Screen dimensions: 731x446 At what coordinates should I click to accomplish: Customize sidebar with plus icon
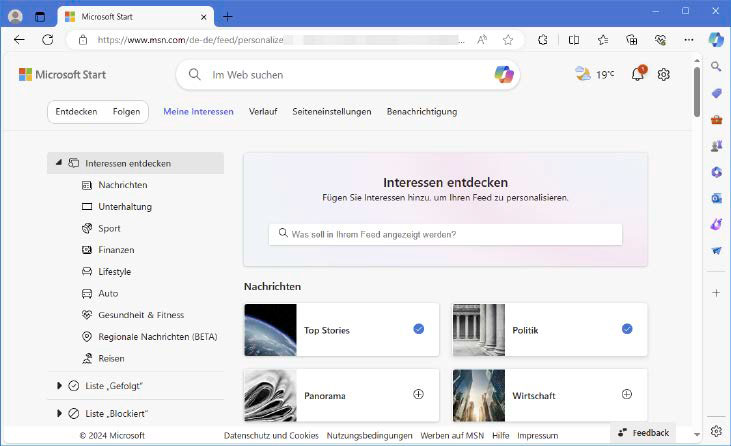point(716,293)
